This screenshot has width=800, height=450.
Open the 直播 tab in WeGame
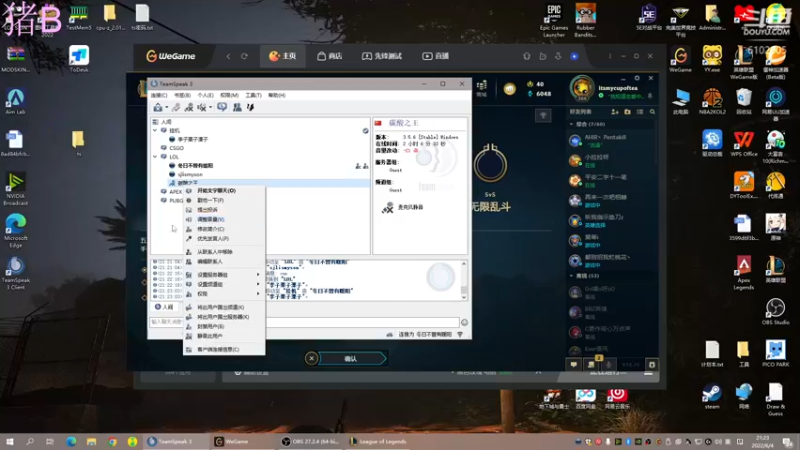tap(436, 56)
